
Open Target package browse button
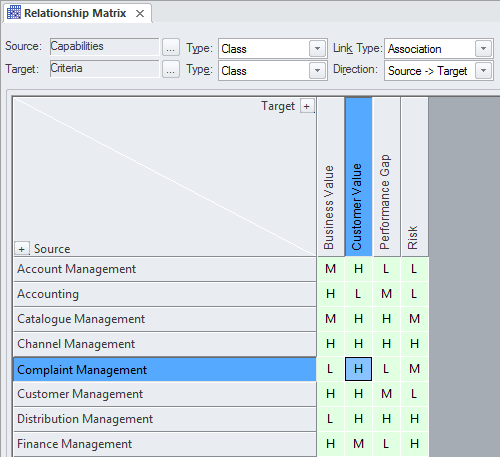pyautogui.click(x=171, y=69)
